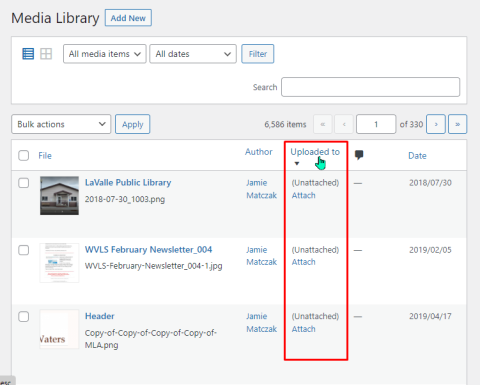480x385 pixels.
Task: Switch to list view
Action: [28, 54]
